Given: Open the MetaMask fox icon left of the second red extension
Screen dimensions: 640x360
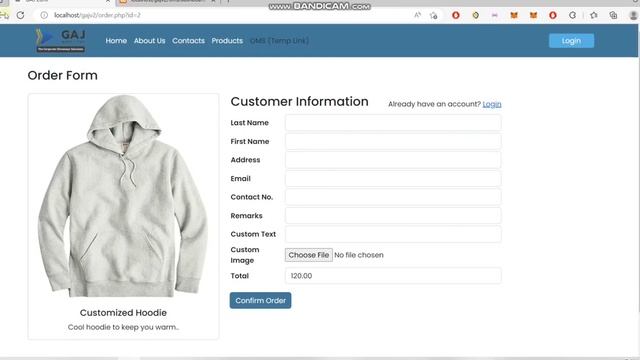Looking at the screenshot, I should (x=533, y=15).
